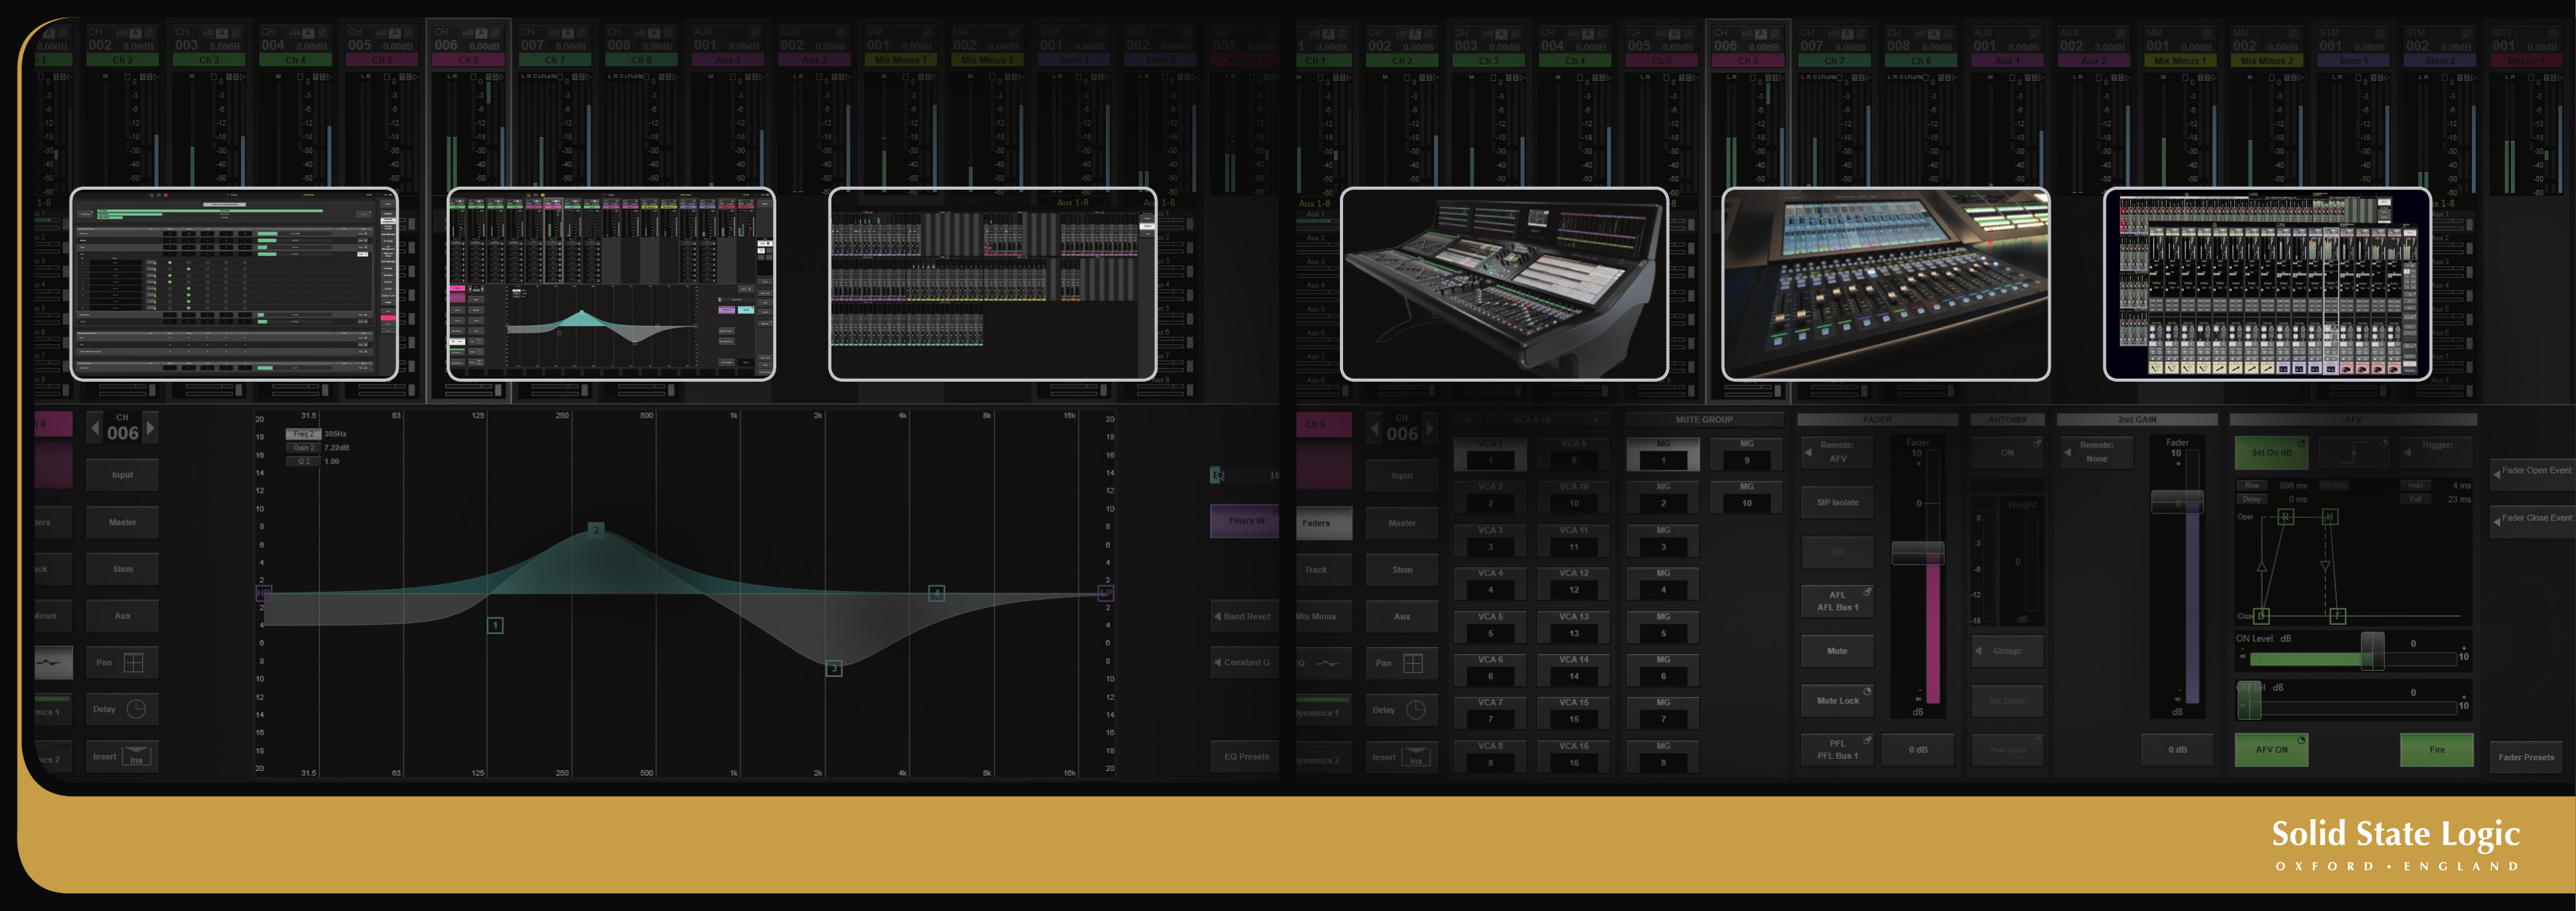
Task: Select EQ band 2 handle on curve
Action: (596, 529)
